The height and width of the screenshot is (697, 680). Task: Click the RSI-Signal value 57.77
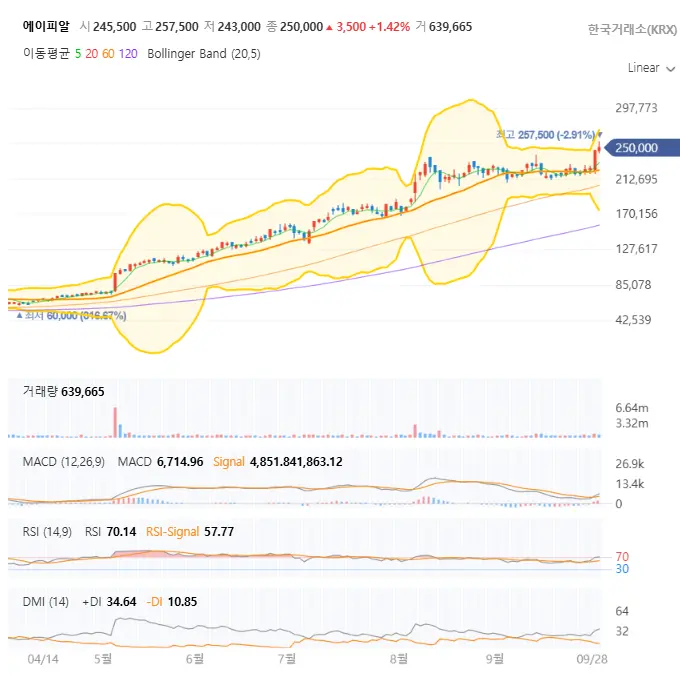point(219,532)
